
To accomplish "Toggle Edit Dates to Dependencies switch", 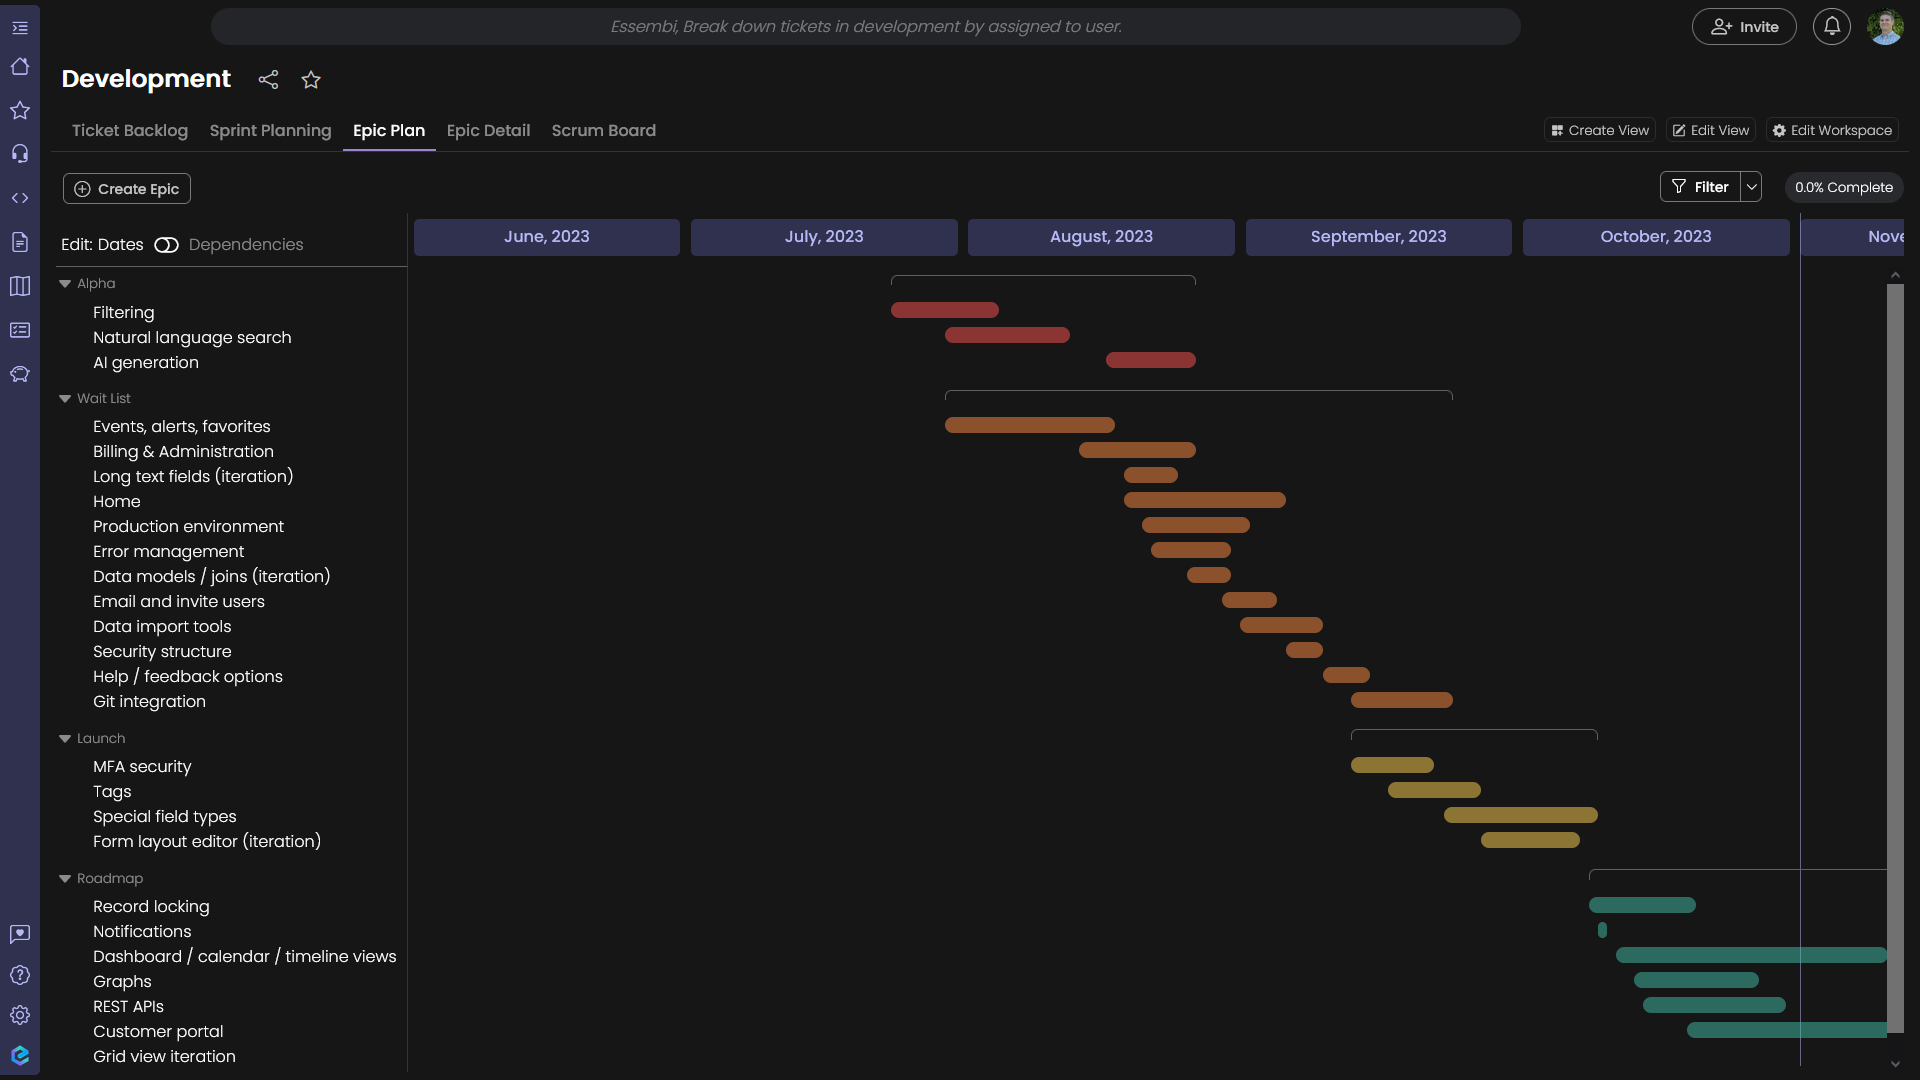I will (x=166, y=245).
